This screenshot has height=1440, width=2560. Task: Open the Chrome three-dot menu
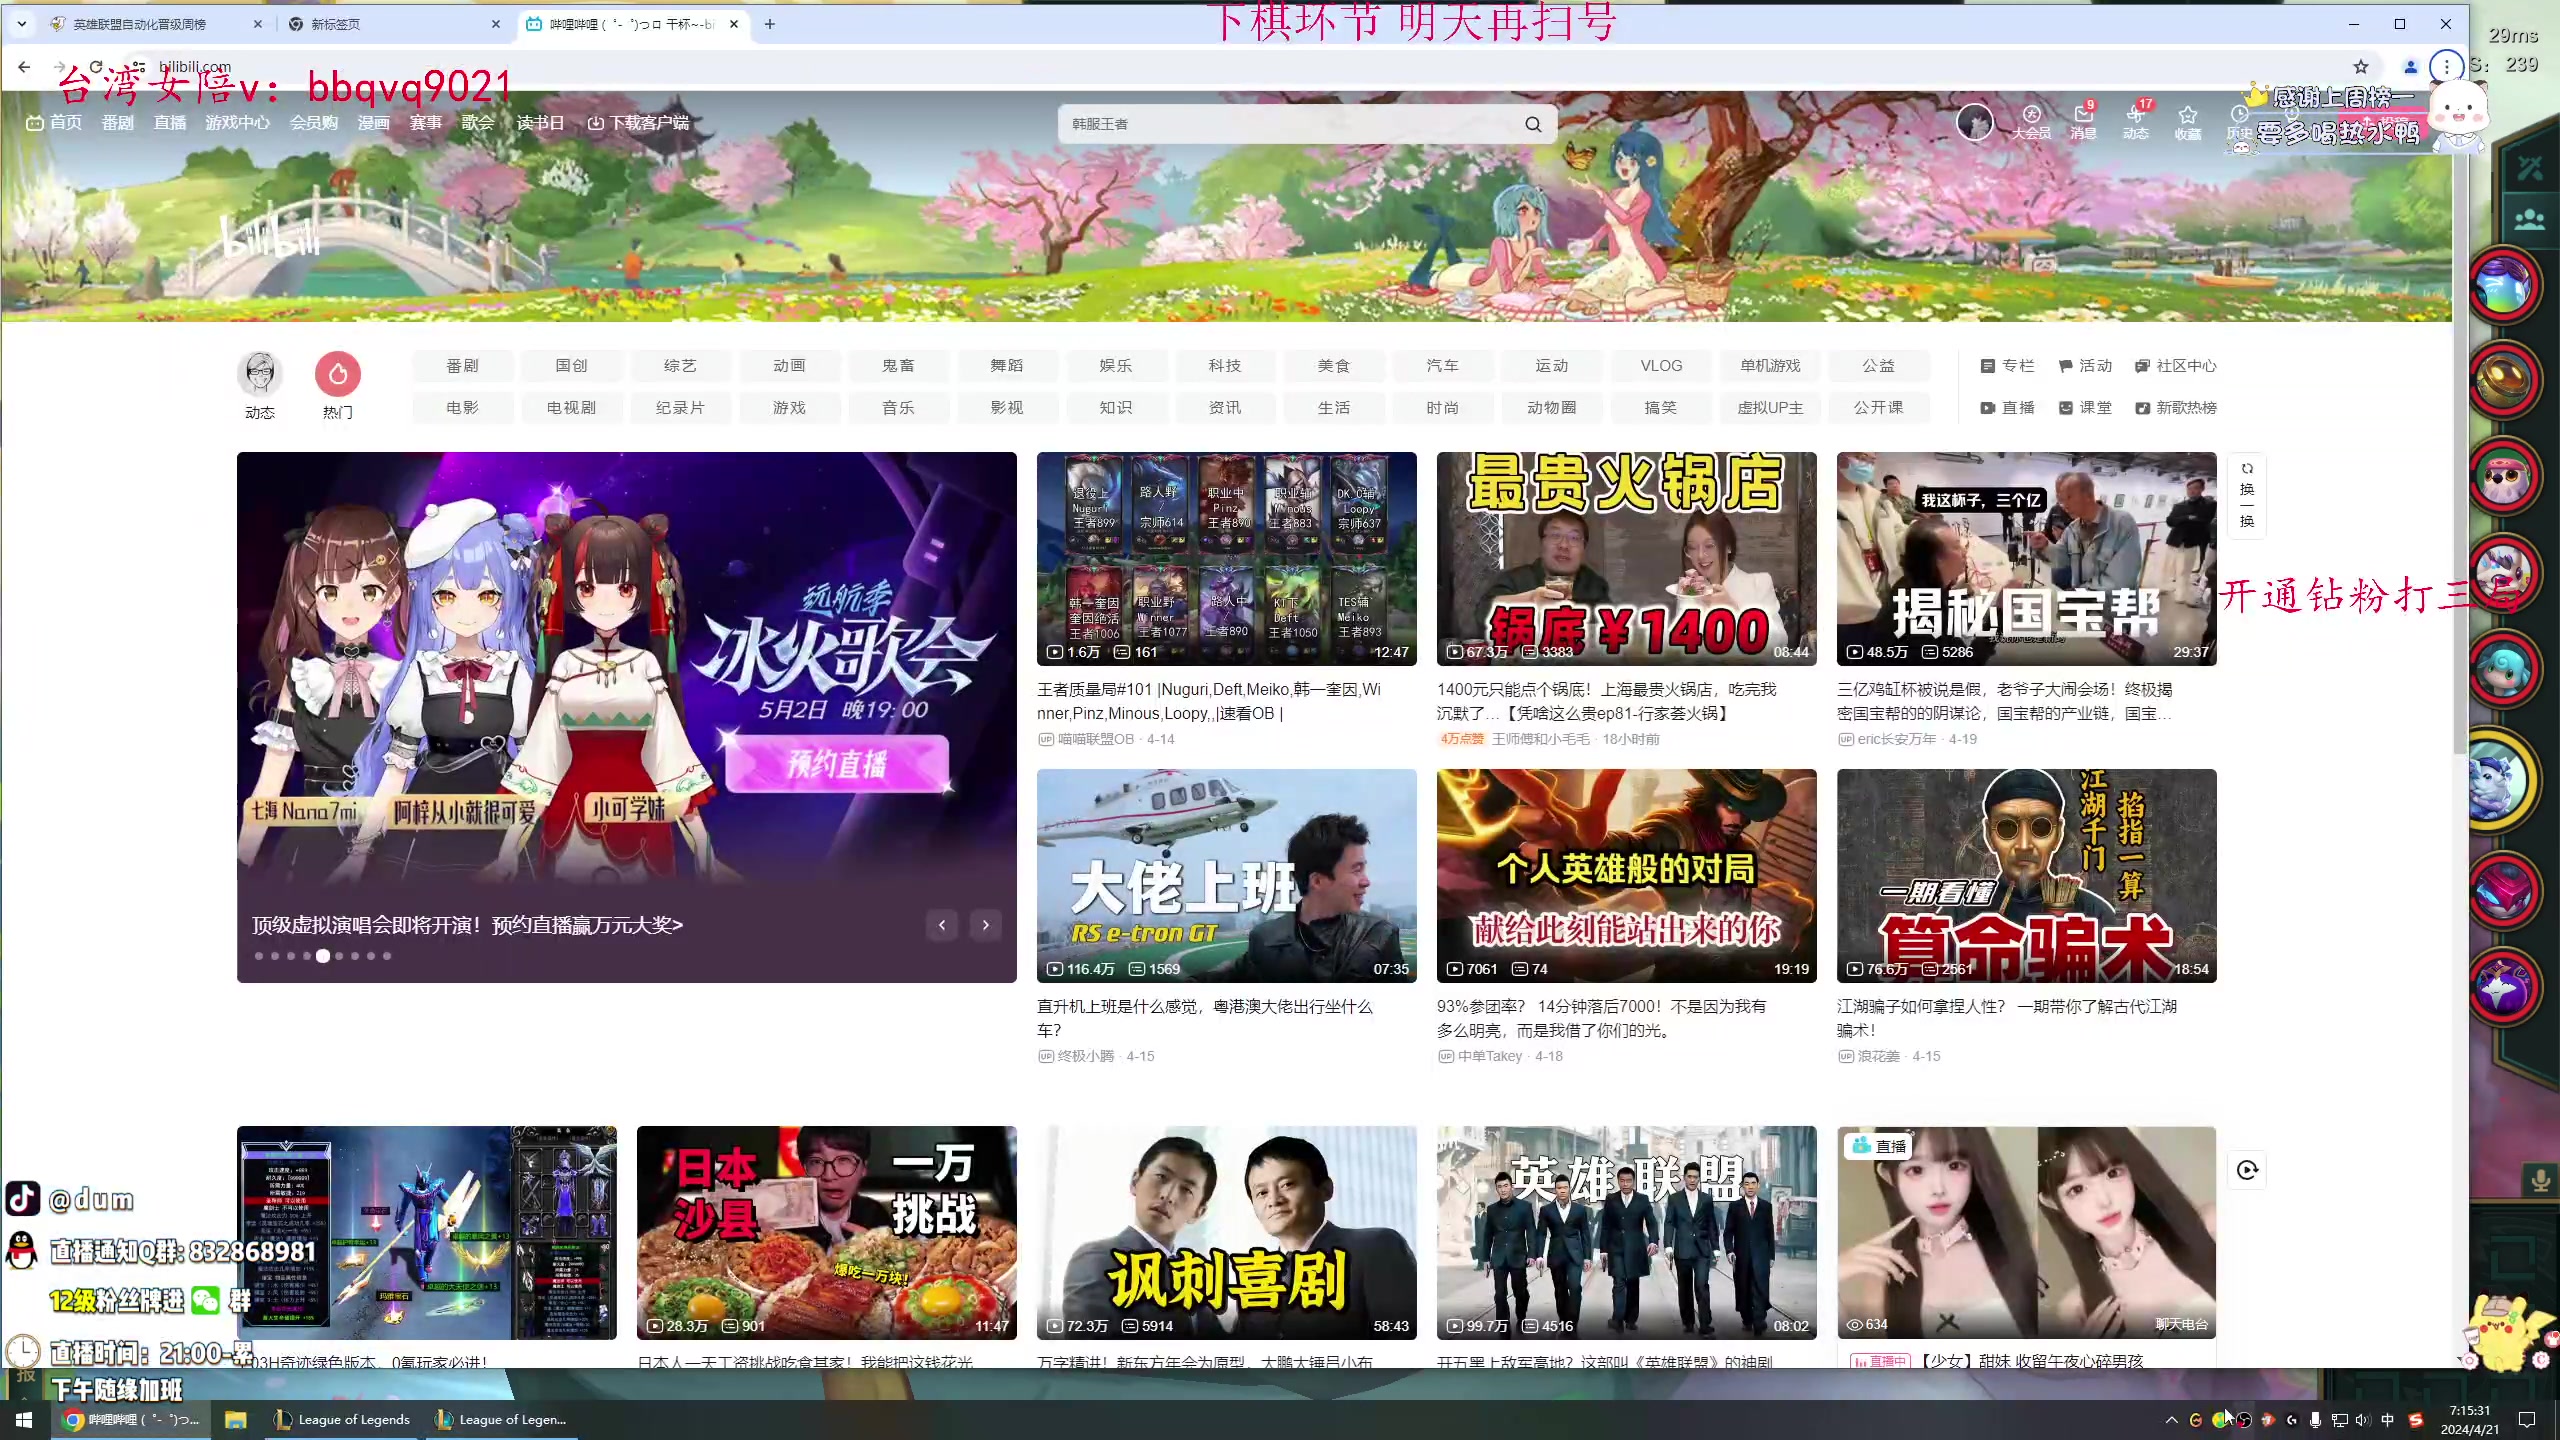(x=2446, y=67)
